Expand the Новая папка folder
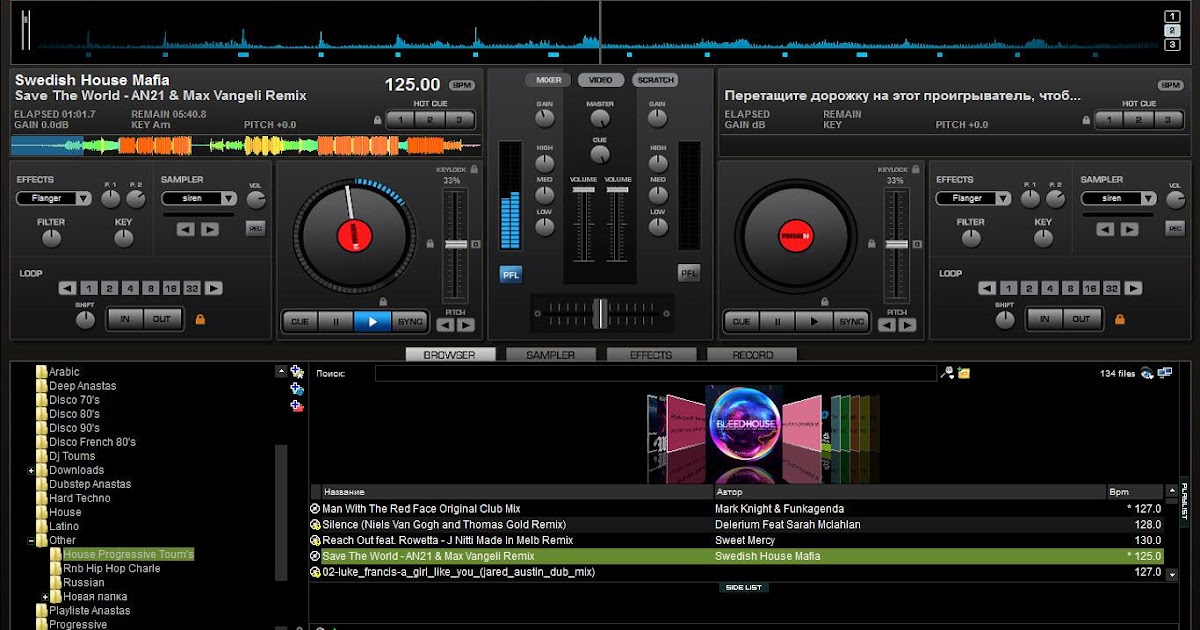This screenshot has height=630, width=1200. (x=46, y=597)
